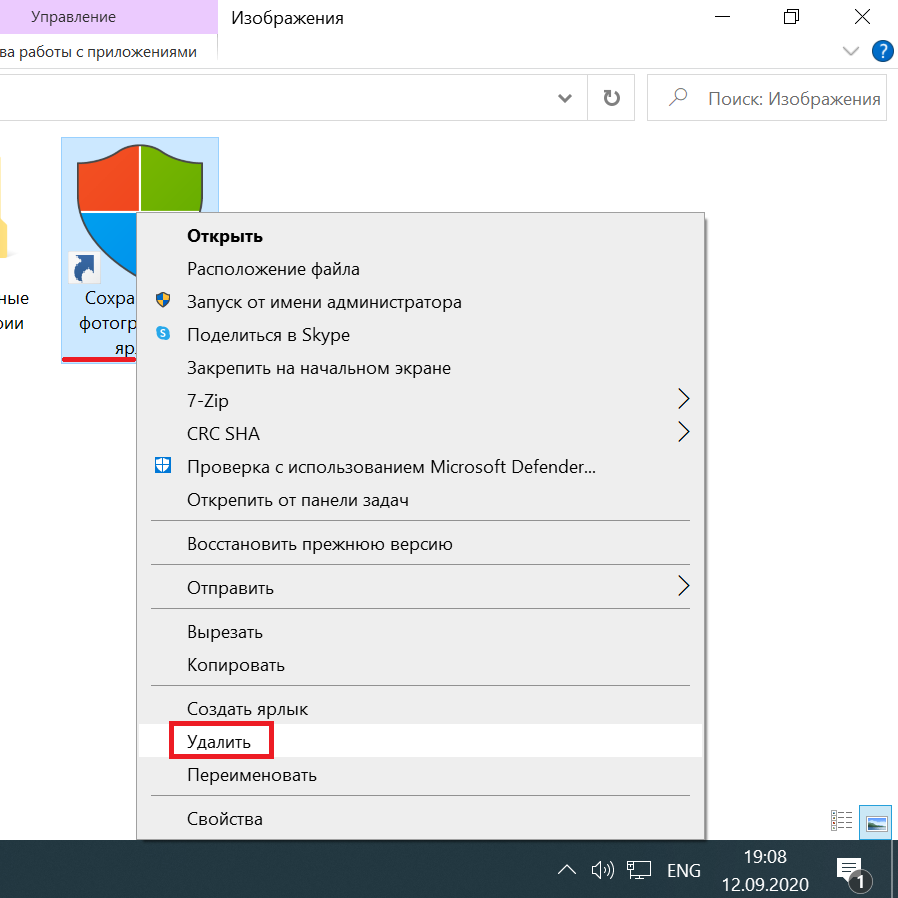Expand the 7-Zip submenu arrow
This screenshot has height=898, width=898.
pos(683,399)
